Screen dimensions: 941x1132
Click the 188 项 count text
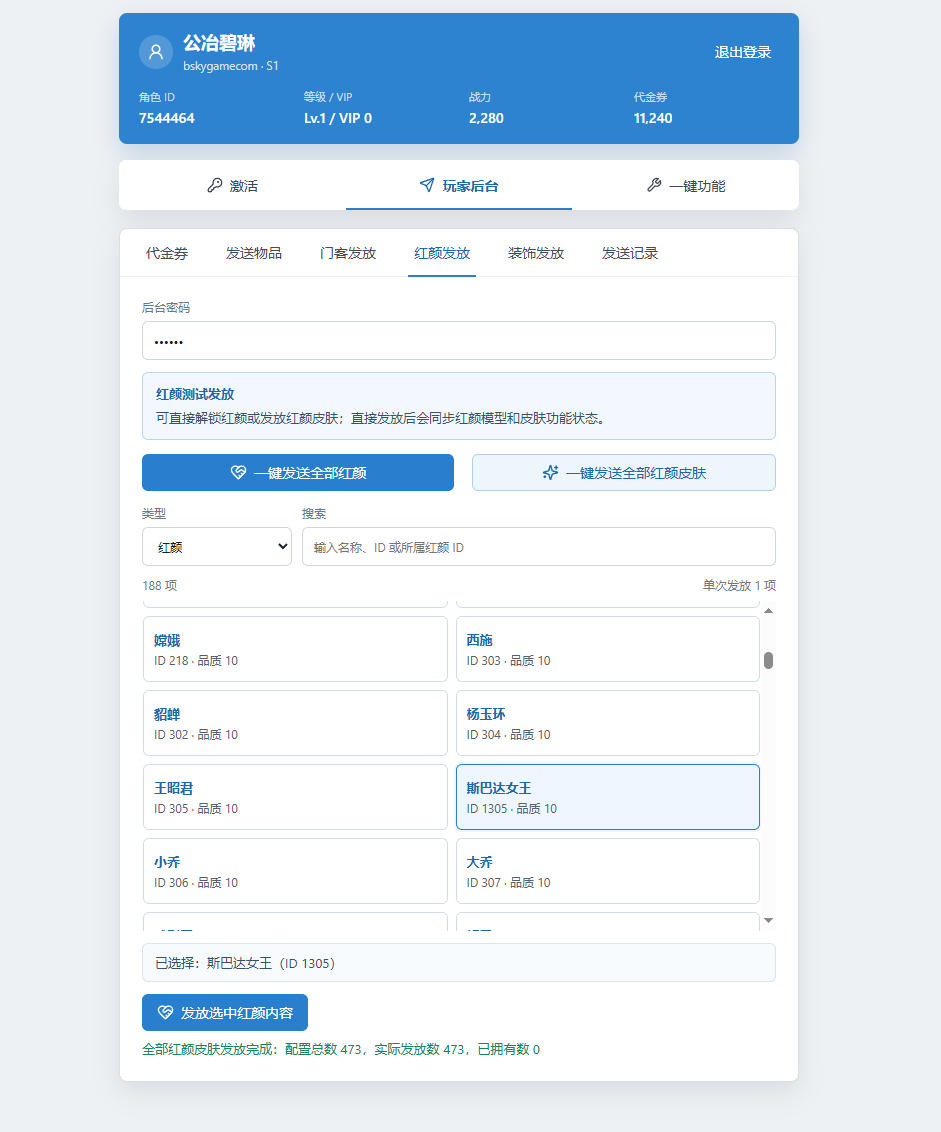(x=160, y=585)
